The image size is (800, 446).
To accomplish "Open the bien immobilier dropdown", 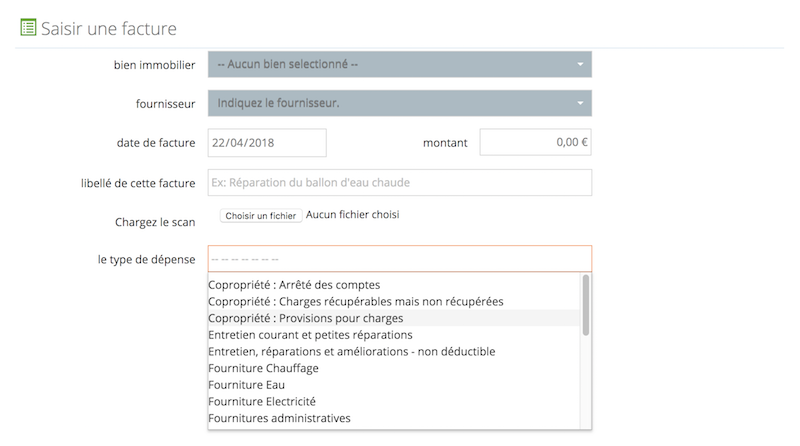I will [x=399, y=64].
